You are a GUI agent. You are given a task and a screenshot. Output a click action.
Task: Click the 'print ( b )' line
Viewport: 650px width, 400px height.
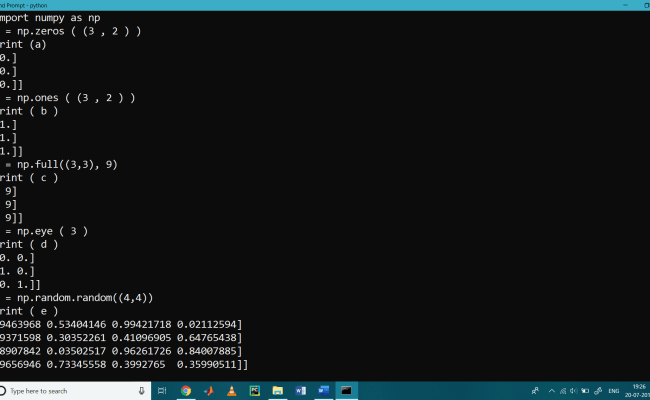pyautogui.click(x=29, y=111)
